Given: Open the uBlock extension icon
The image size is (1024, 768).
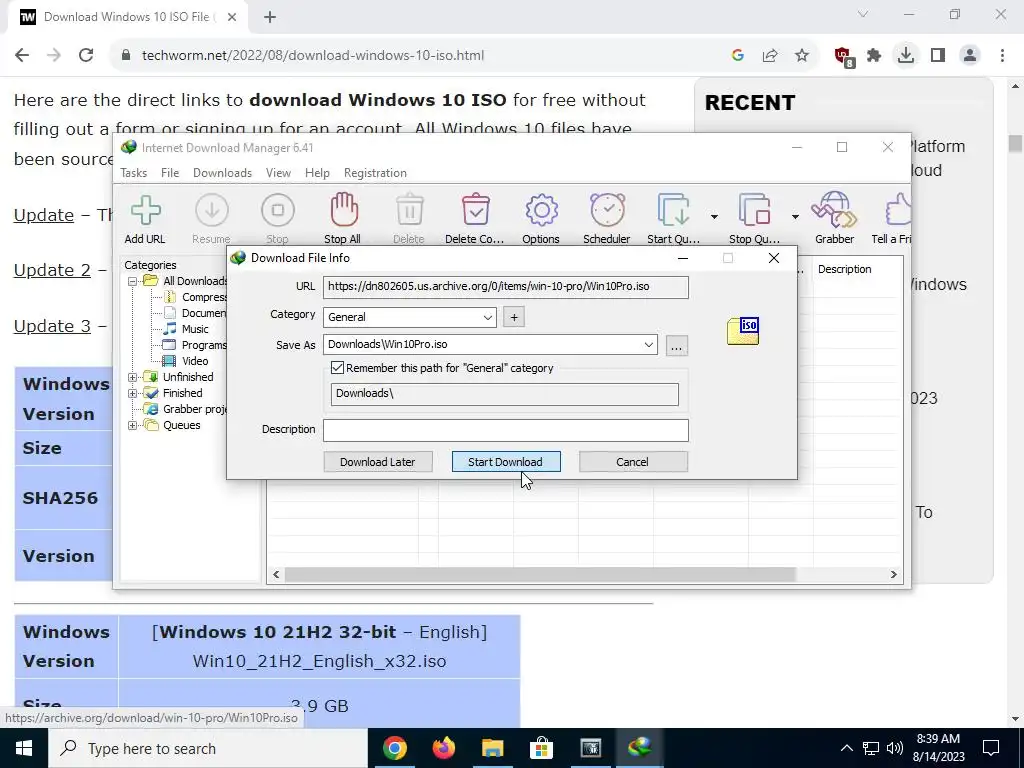Looking at the screenshot, I should click(844, 57).
